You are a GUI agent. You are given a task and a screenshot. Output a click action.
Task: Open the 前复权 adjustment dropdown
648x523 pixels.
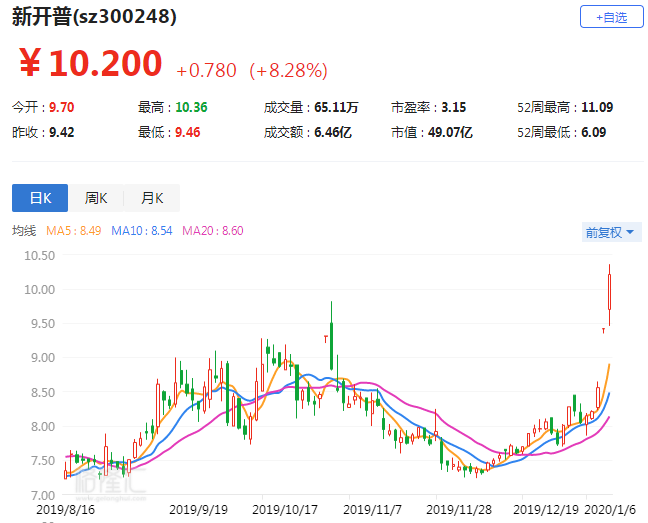pyautogui.click(x=611, y=232)
